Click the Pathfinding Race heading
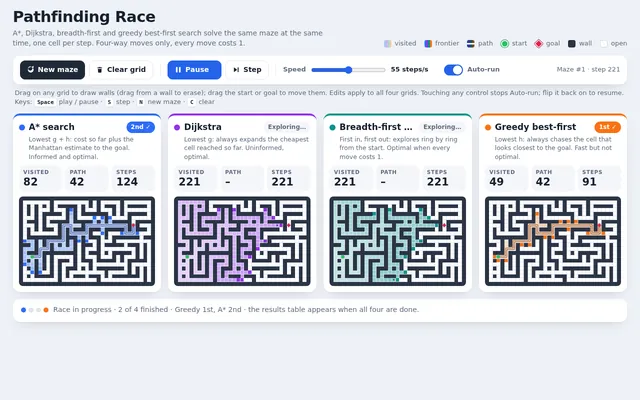The height and width of the screenshot is (400, 640). pyautogui.click(x=84, y=17)
